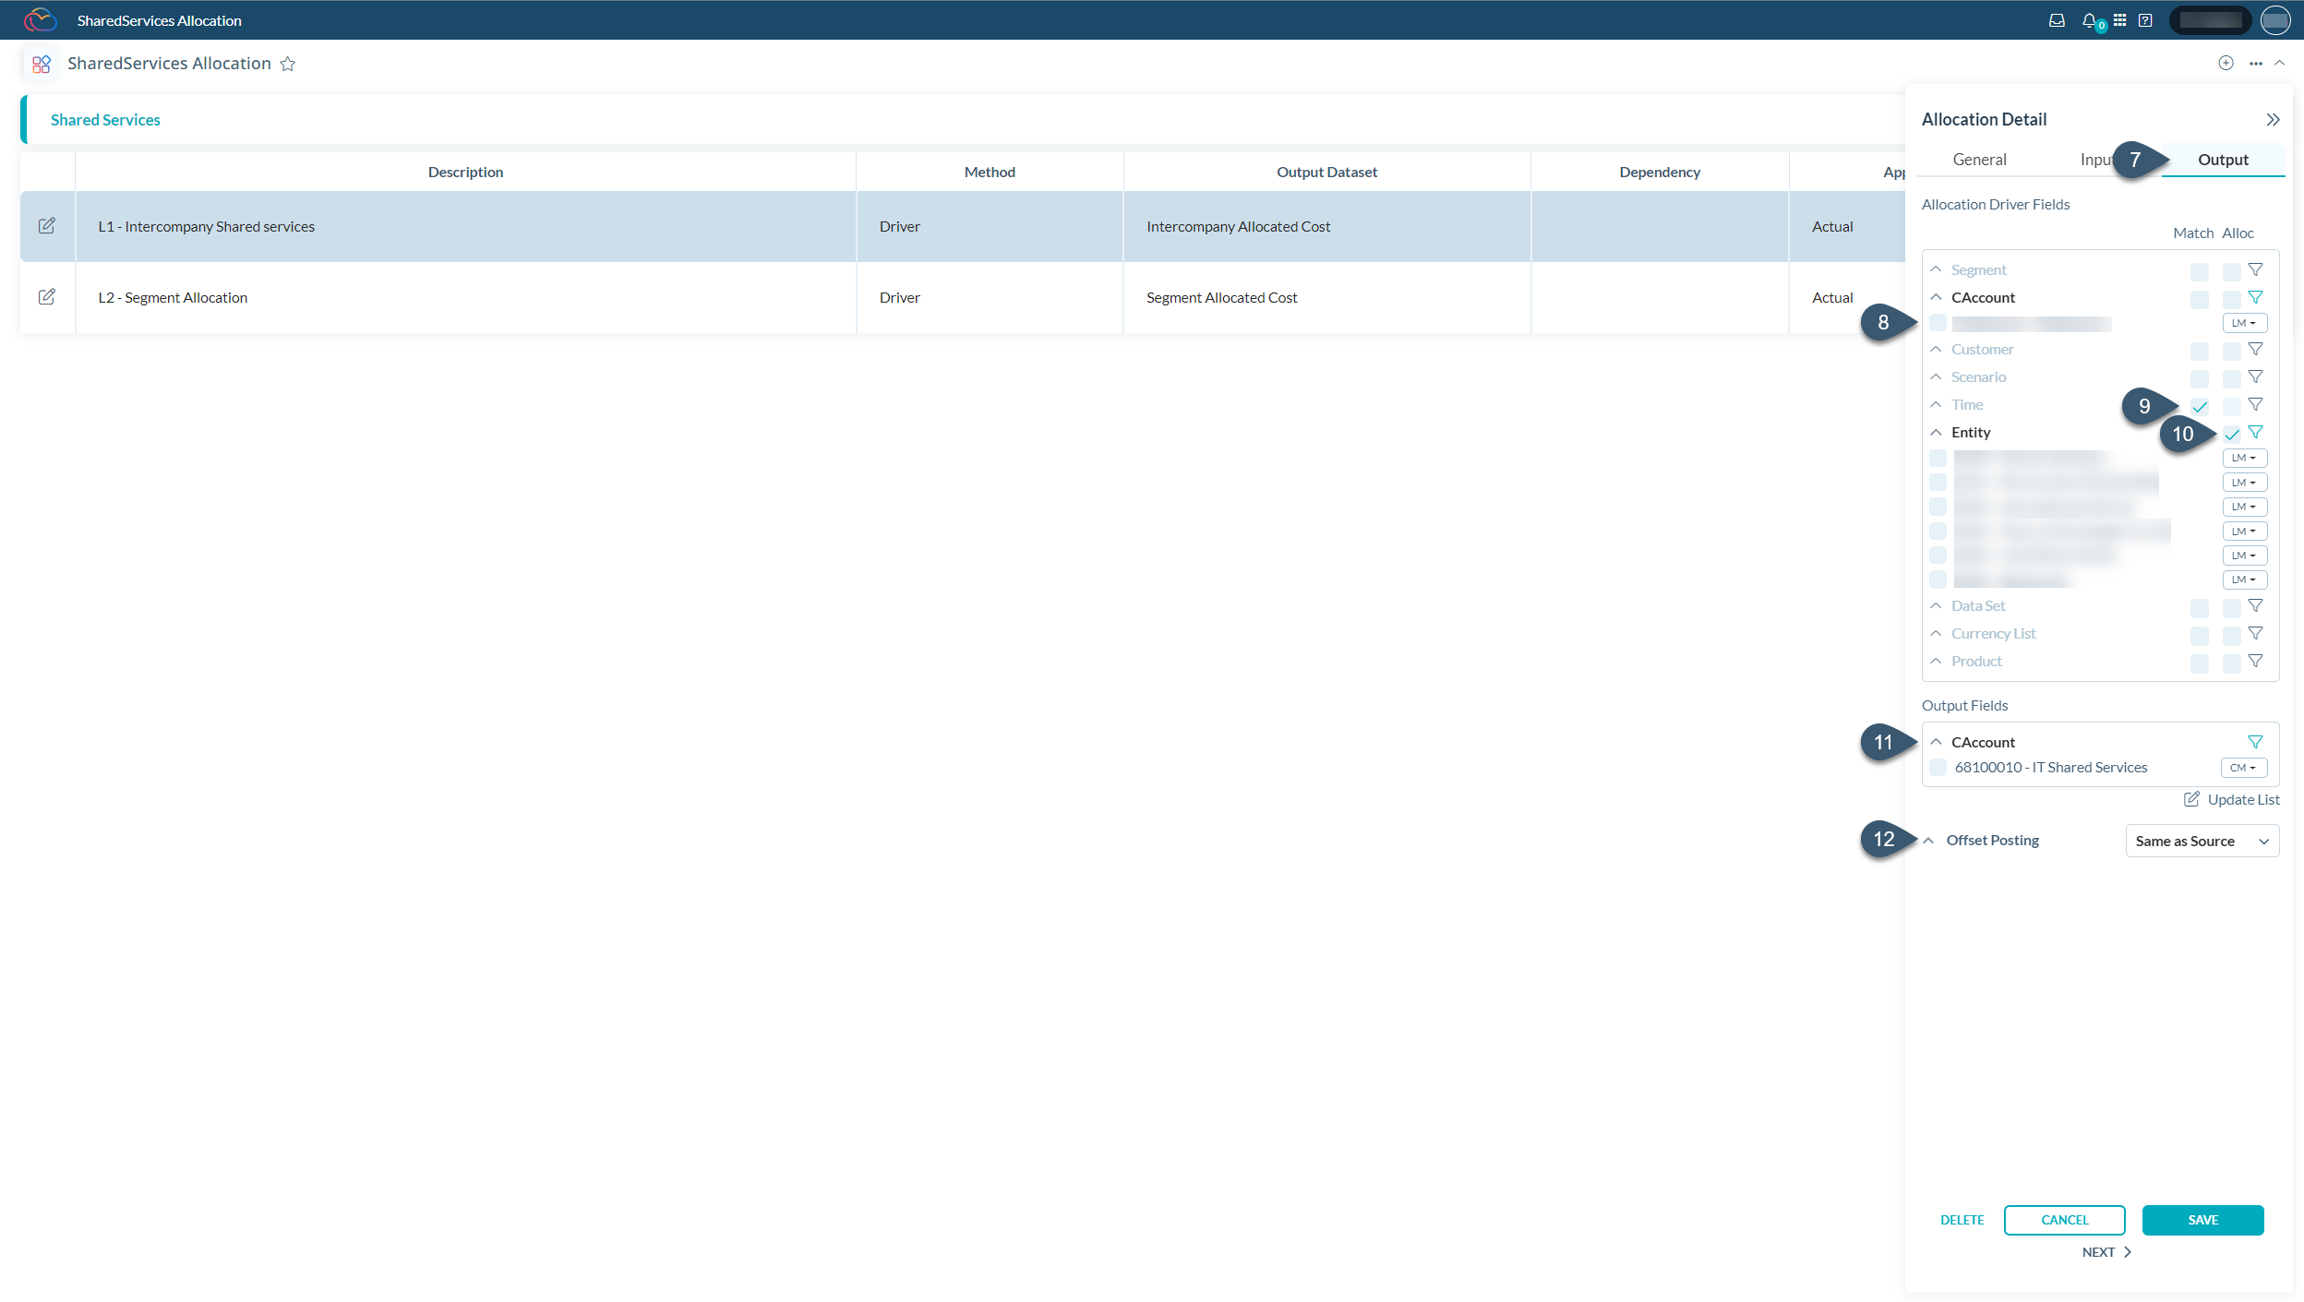Select the Update List link
2304x1302 pixels.
pyautogui.click(x=2232, y=799)
